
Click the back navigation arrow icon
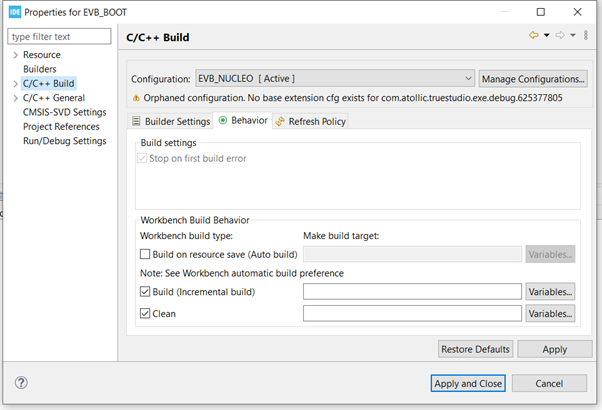tap(534, 35)
